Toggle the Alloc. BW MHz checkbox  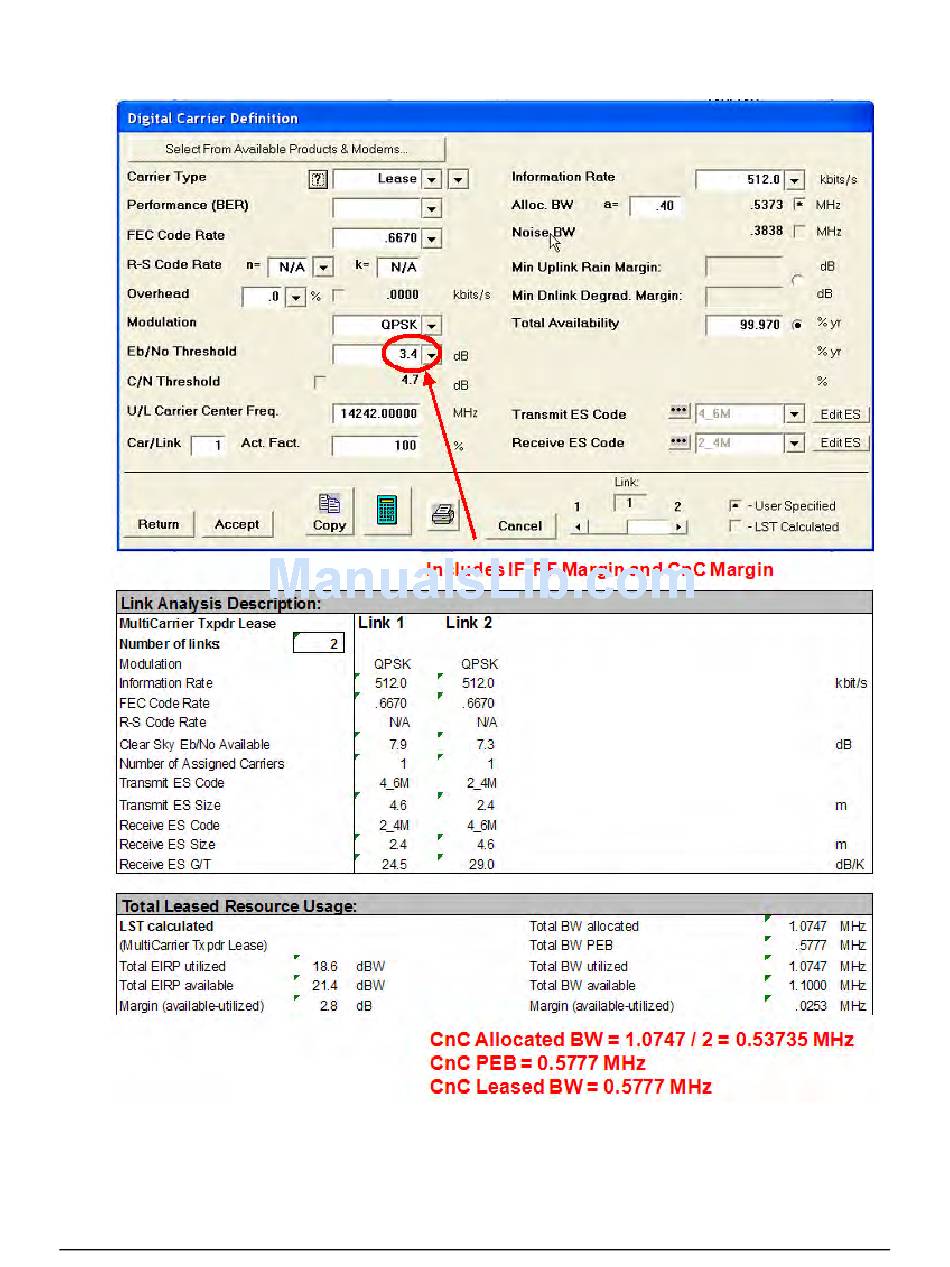coord(799,204)
